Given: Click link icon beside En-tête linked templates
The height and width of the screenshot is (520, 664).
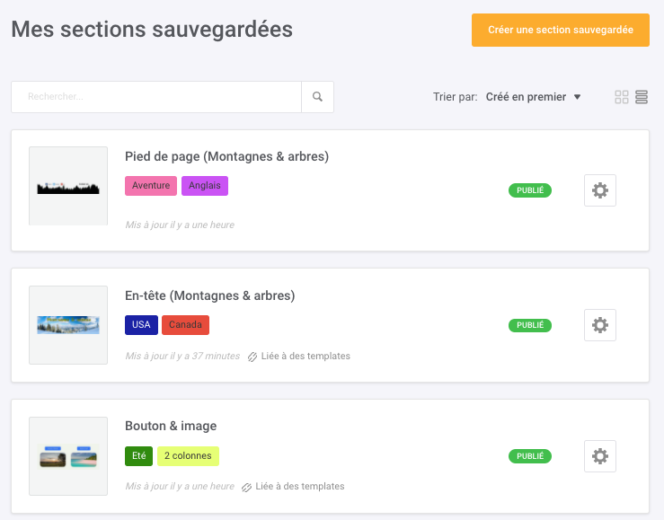Looking at the screenshot, I should click(x=253, y=356).
